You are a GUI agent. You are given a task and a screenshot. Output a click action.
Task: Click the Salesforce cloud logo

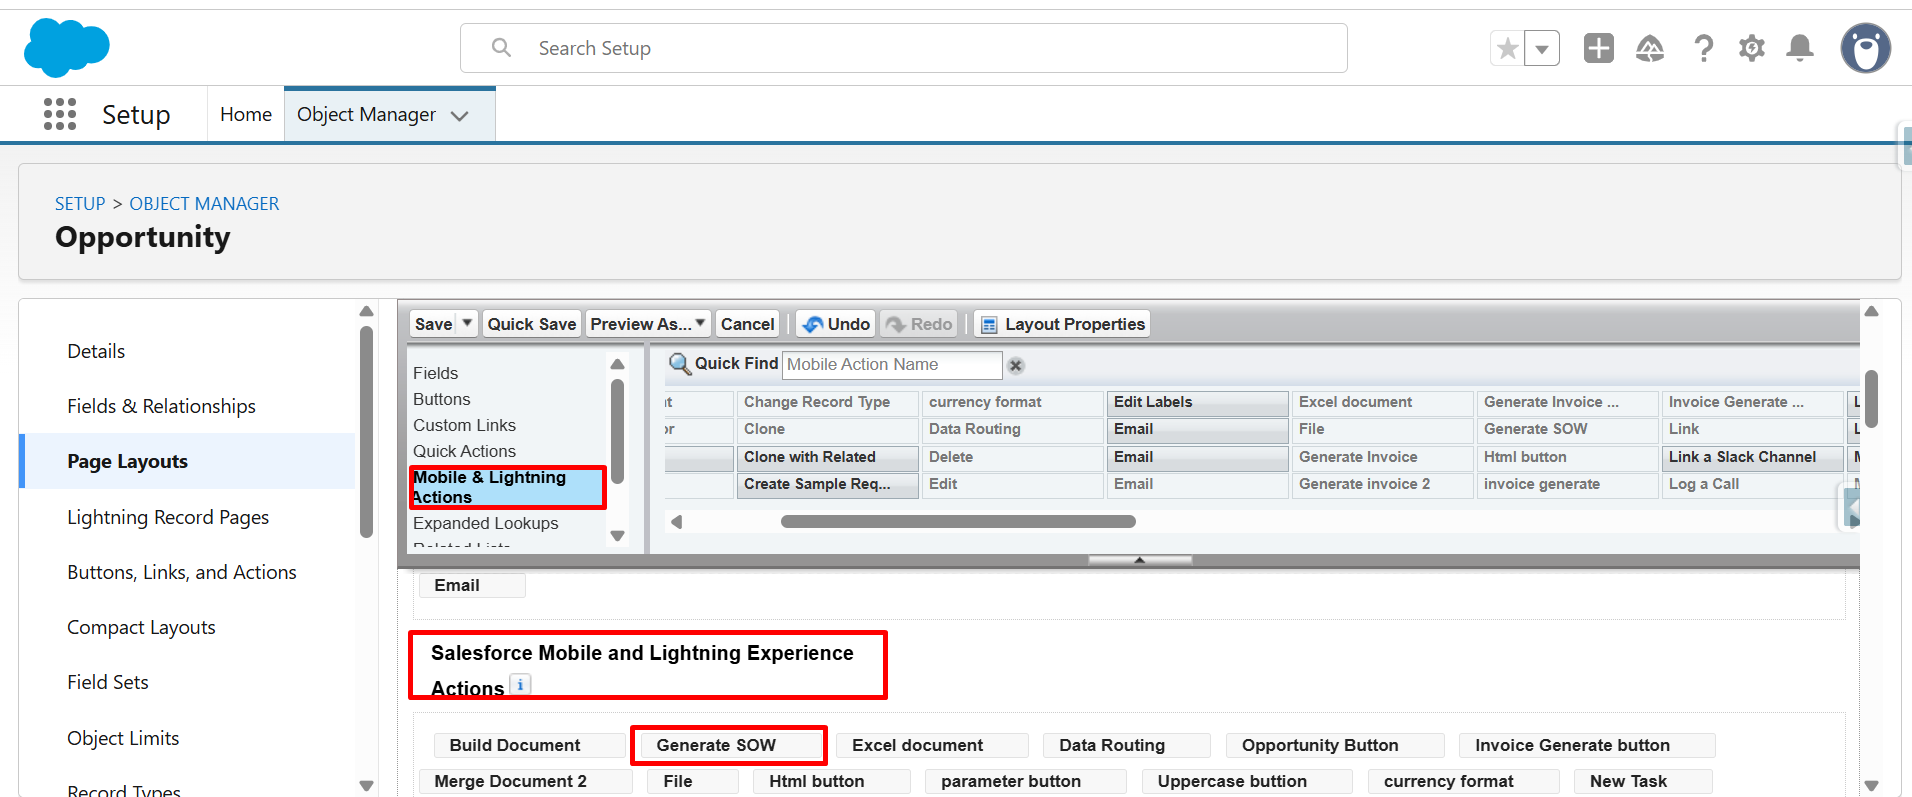pyautogui.click(x=66, y=47)
